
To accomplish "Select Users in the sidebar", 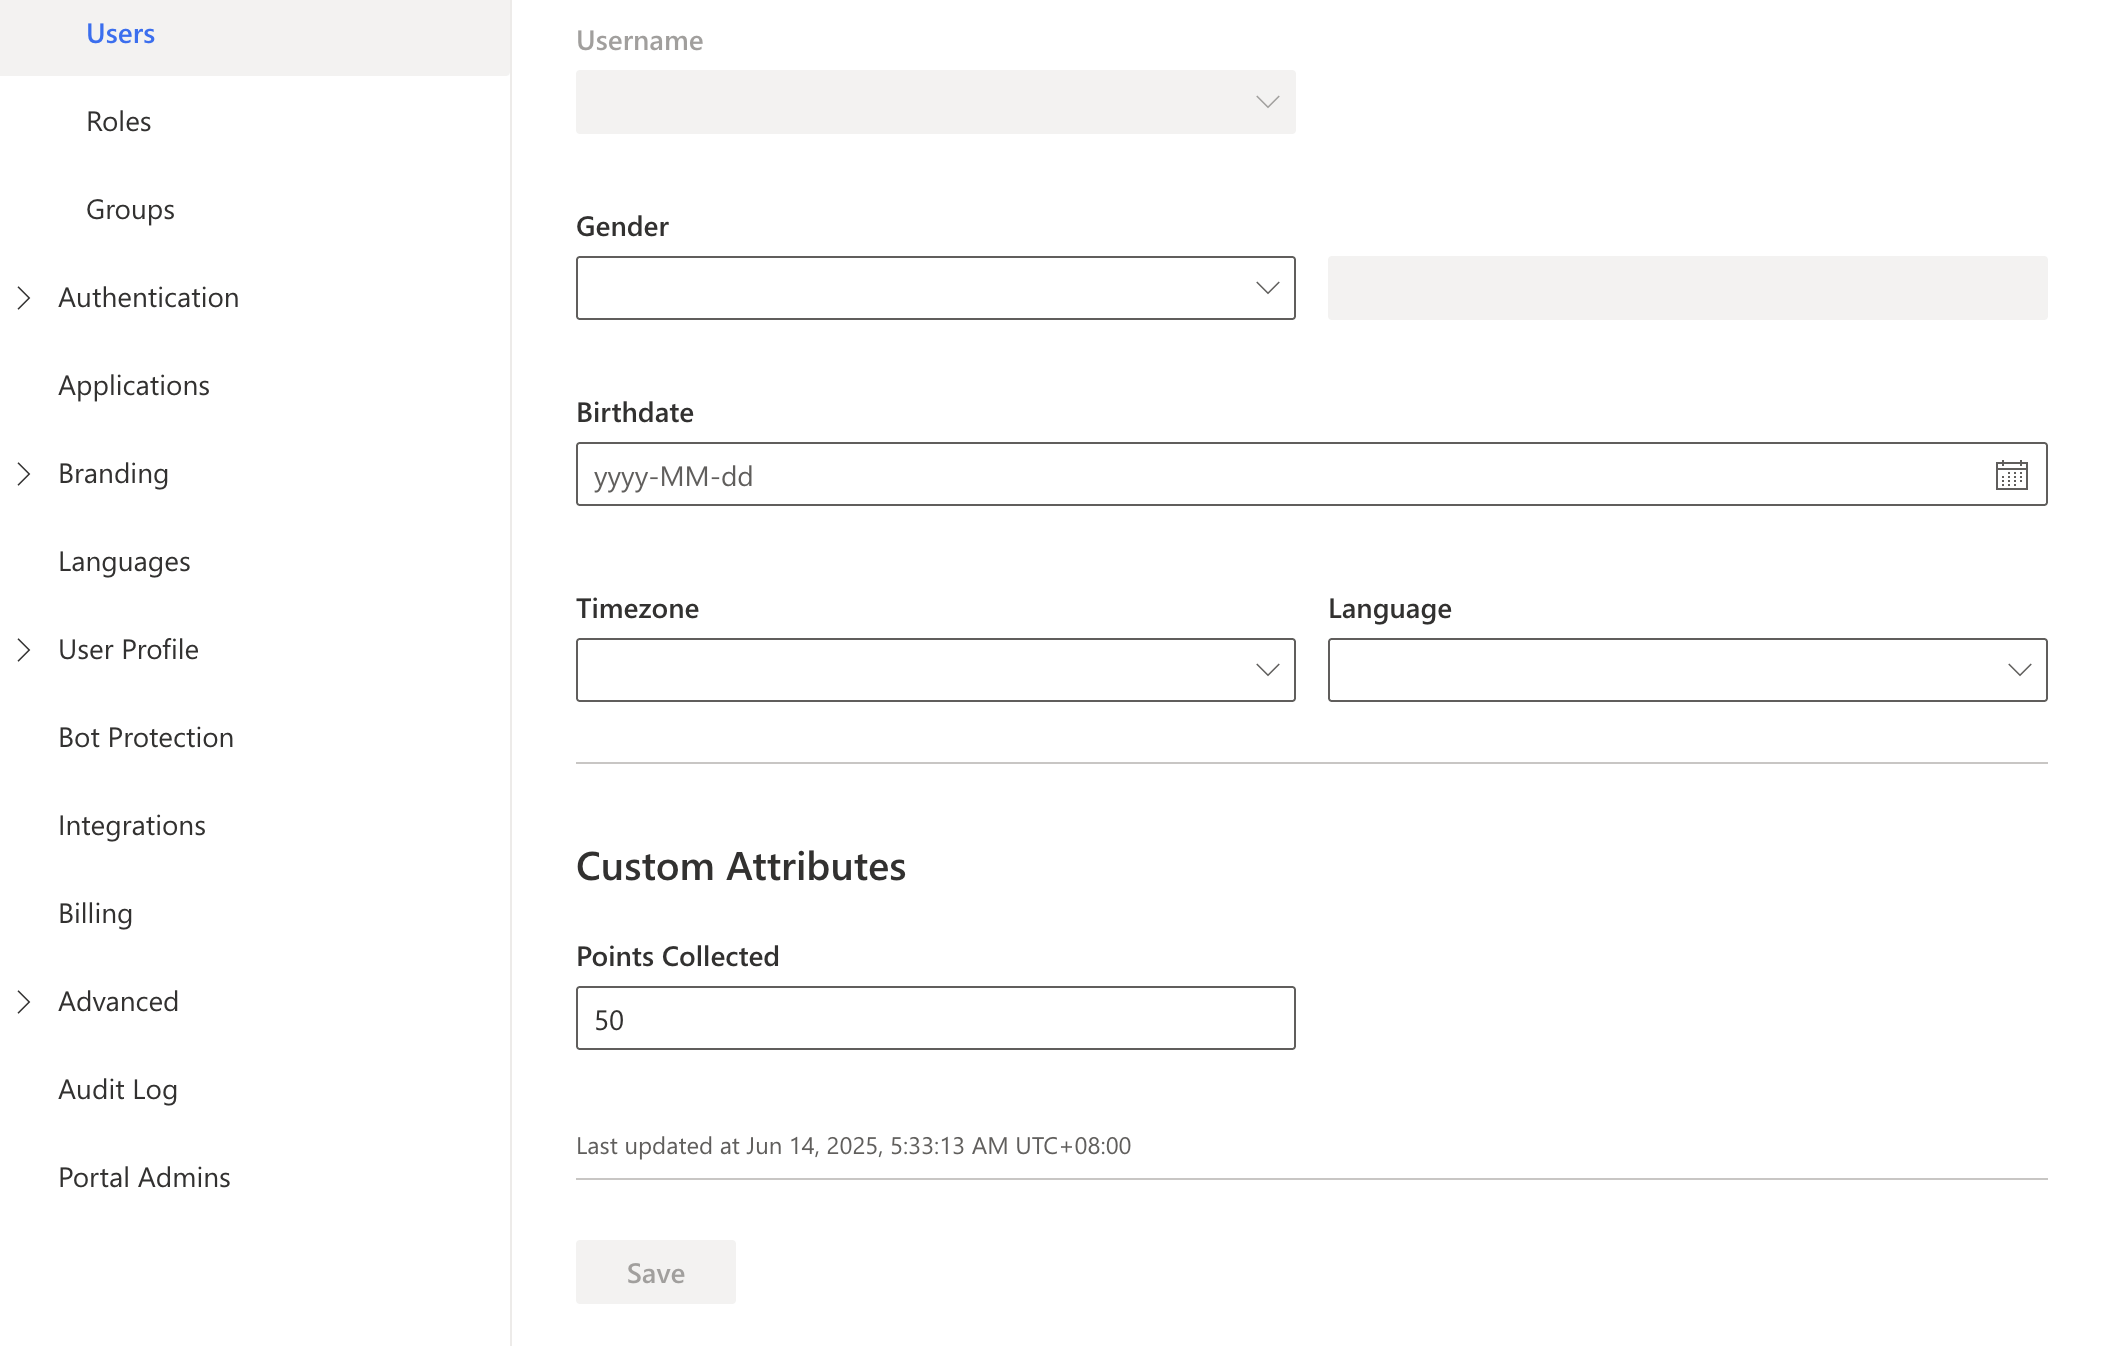I will click(120, 34).
